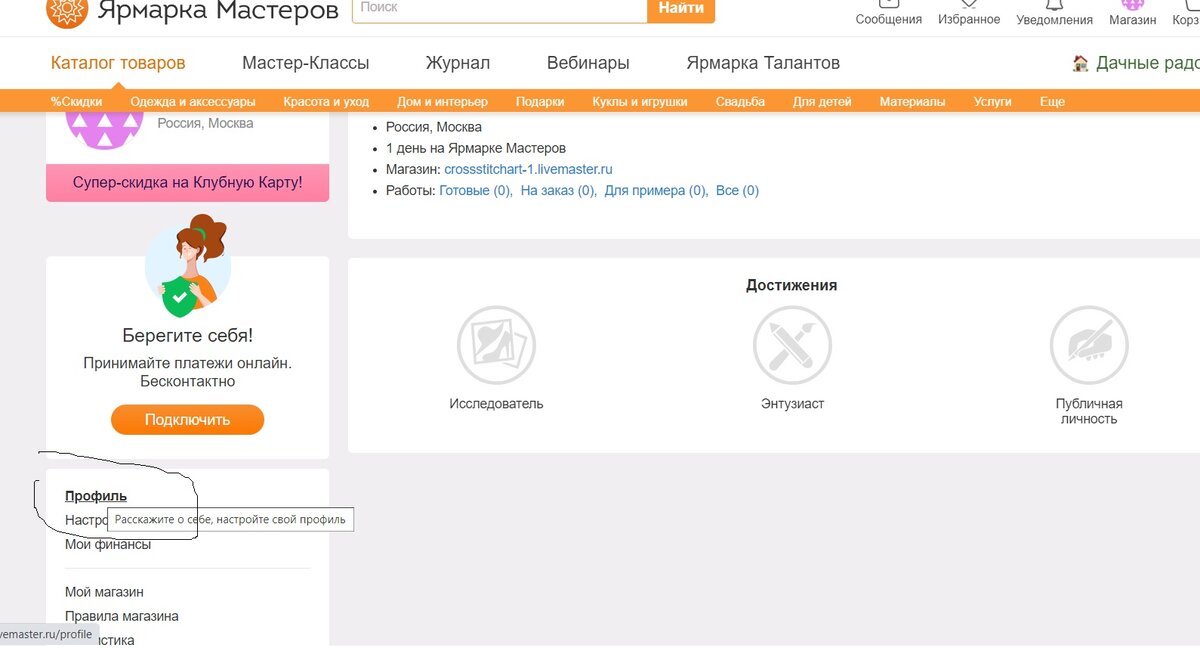Click the search field Поиск
The height and width of the screenshot is (648, 1200).
point(500,8)
